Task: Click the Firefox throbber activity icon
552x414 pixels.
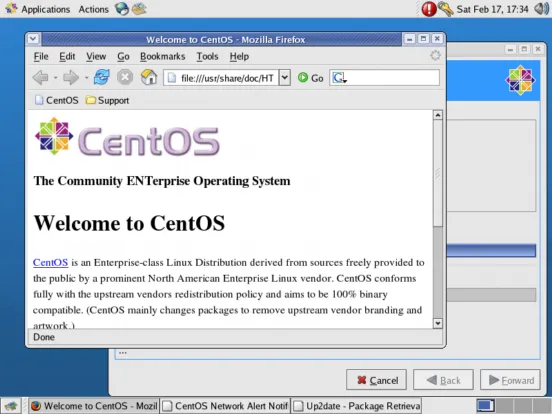Action: (435, 56)
